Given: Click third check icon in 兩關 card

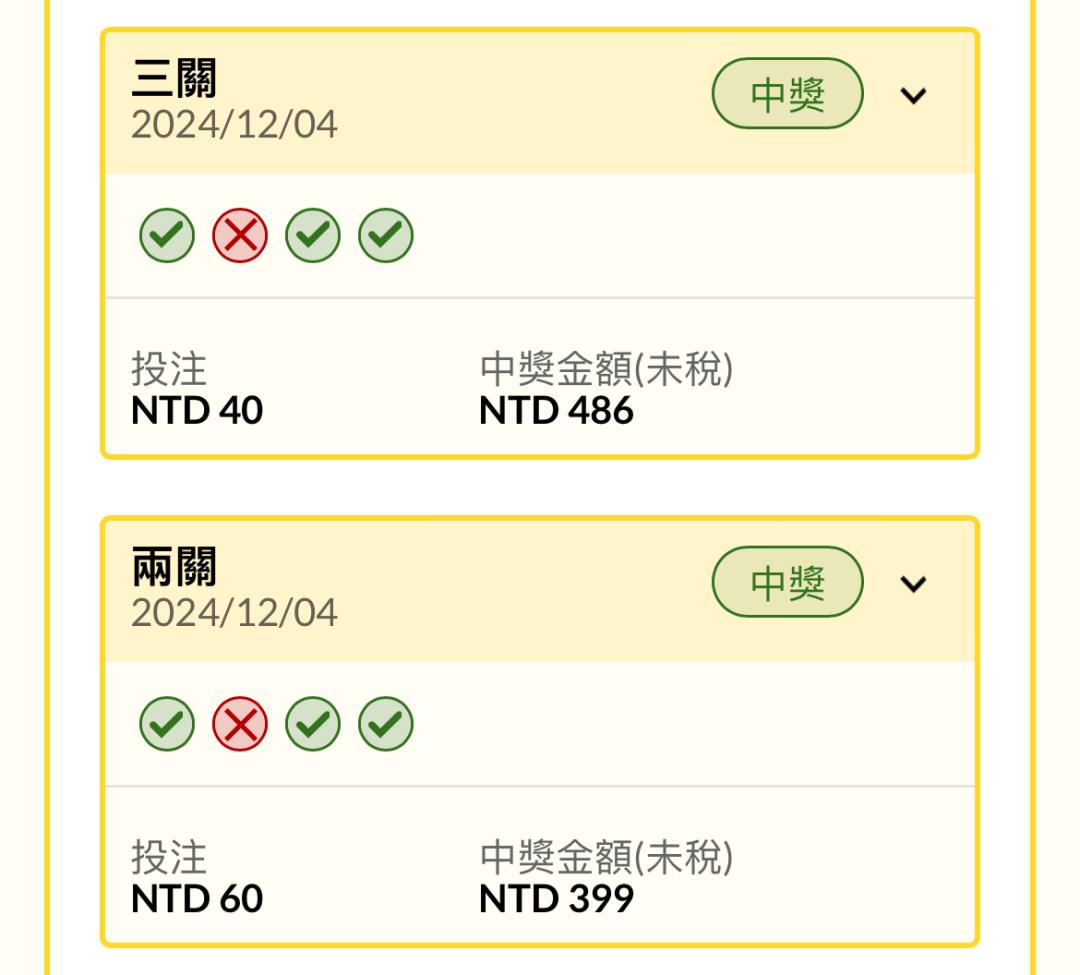Looking at the screenshot, I should click(x=313, y=724).
